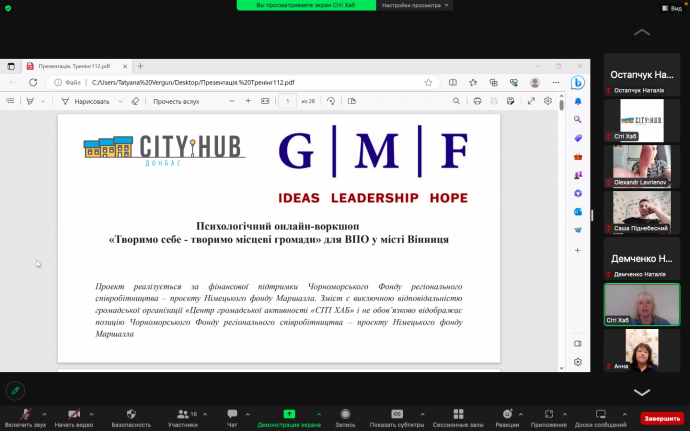Viewport: 690px width, 431px height.
Task: Toggle PDF table of contents icon
Action: [10, 101]
